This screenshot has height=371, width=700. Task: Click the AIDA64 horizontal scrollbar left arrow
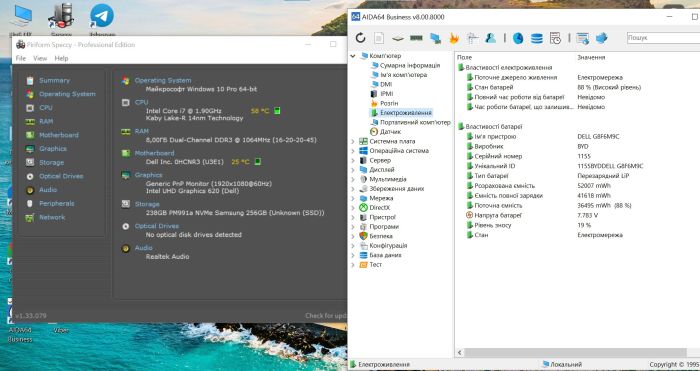click(x=460, y=353)
